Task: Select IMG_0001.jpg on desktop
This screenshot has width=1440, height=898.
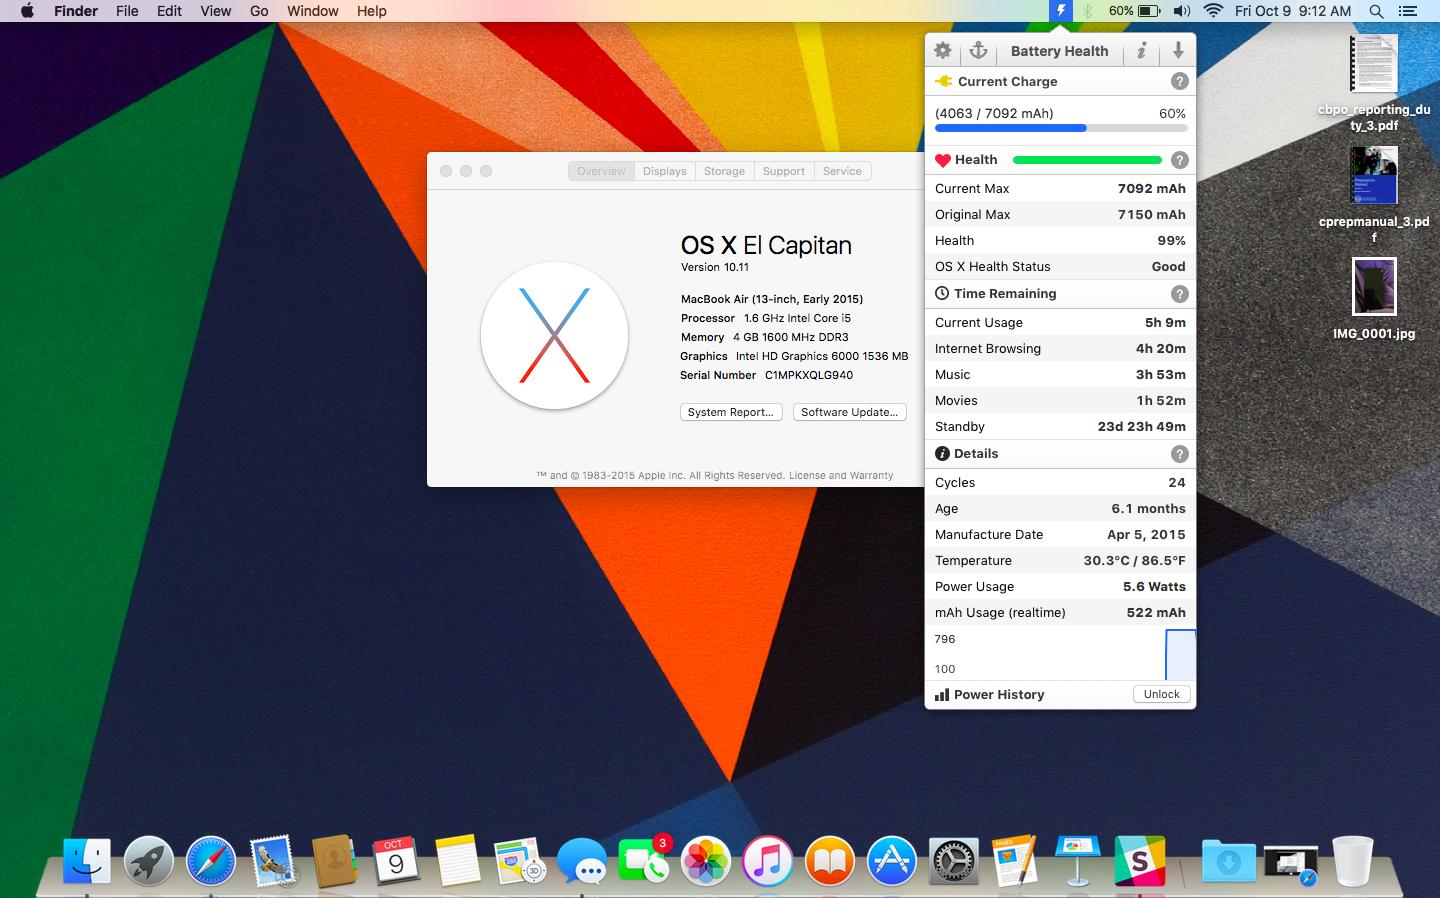Action: tap(1373, 299)
